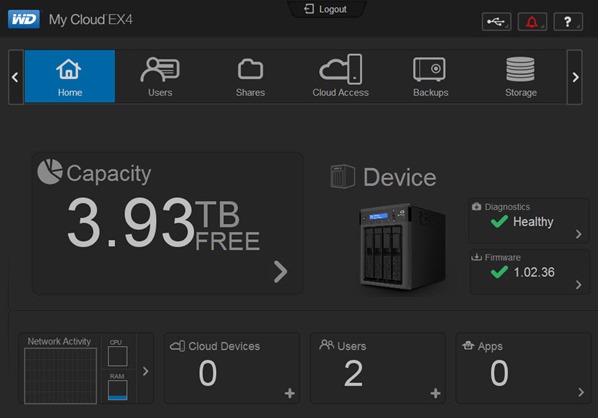Show previous navigation items with left arrow
Viewport: 598px width, 418px height.
click(15, 77)
